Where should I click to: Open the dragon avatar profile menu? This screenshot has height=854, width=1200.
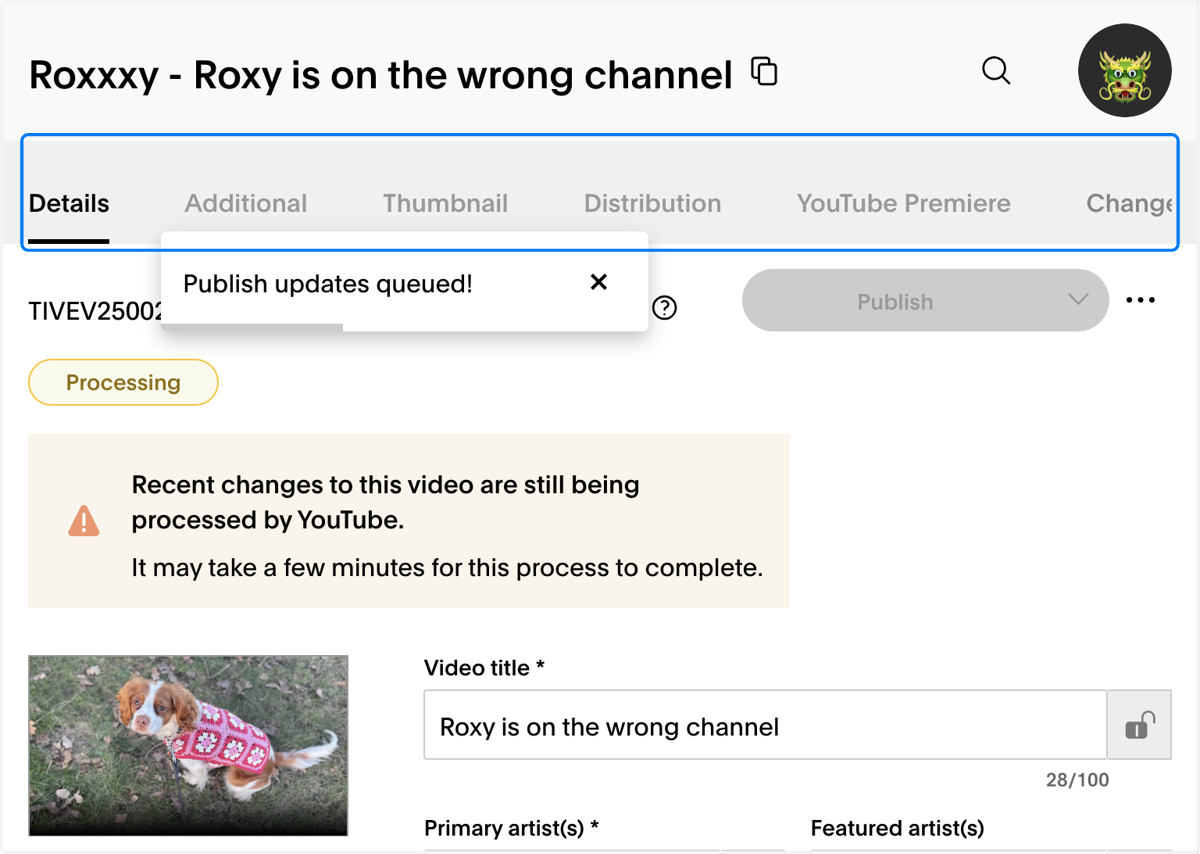(1125, 71)
